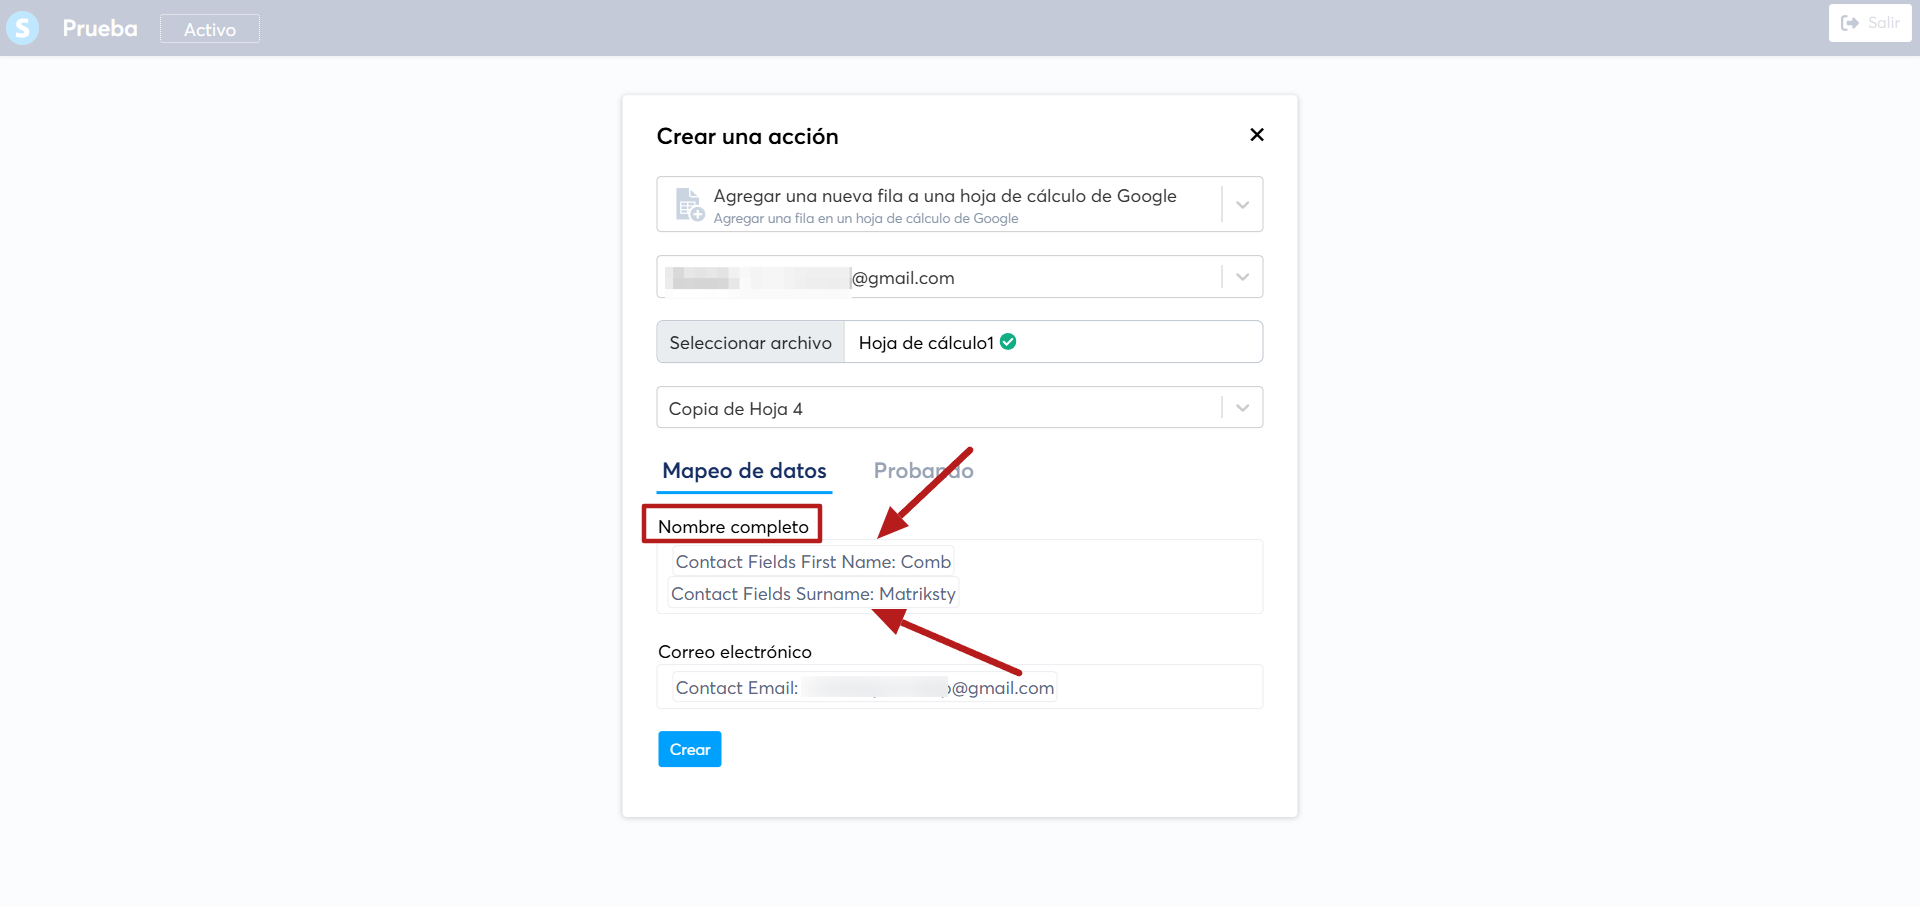Open the Gmail account dropdown chevron
The image size is (1920, 912).
click(x=1242, y=277)
